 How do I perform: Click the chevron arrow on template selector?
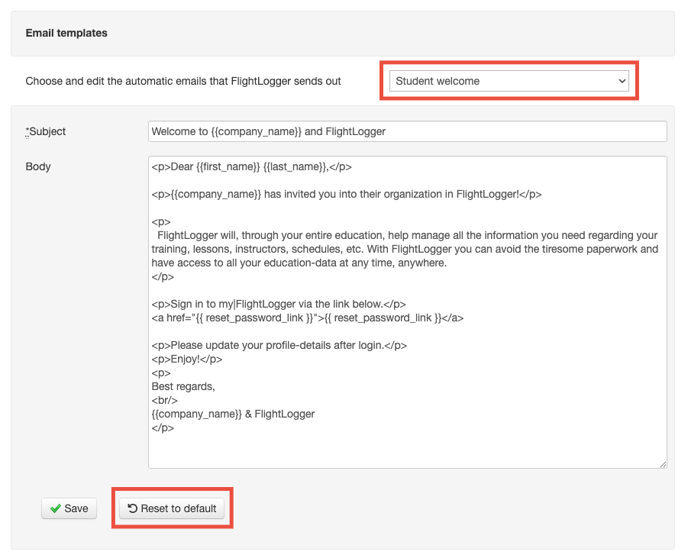point(622,81)
